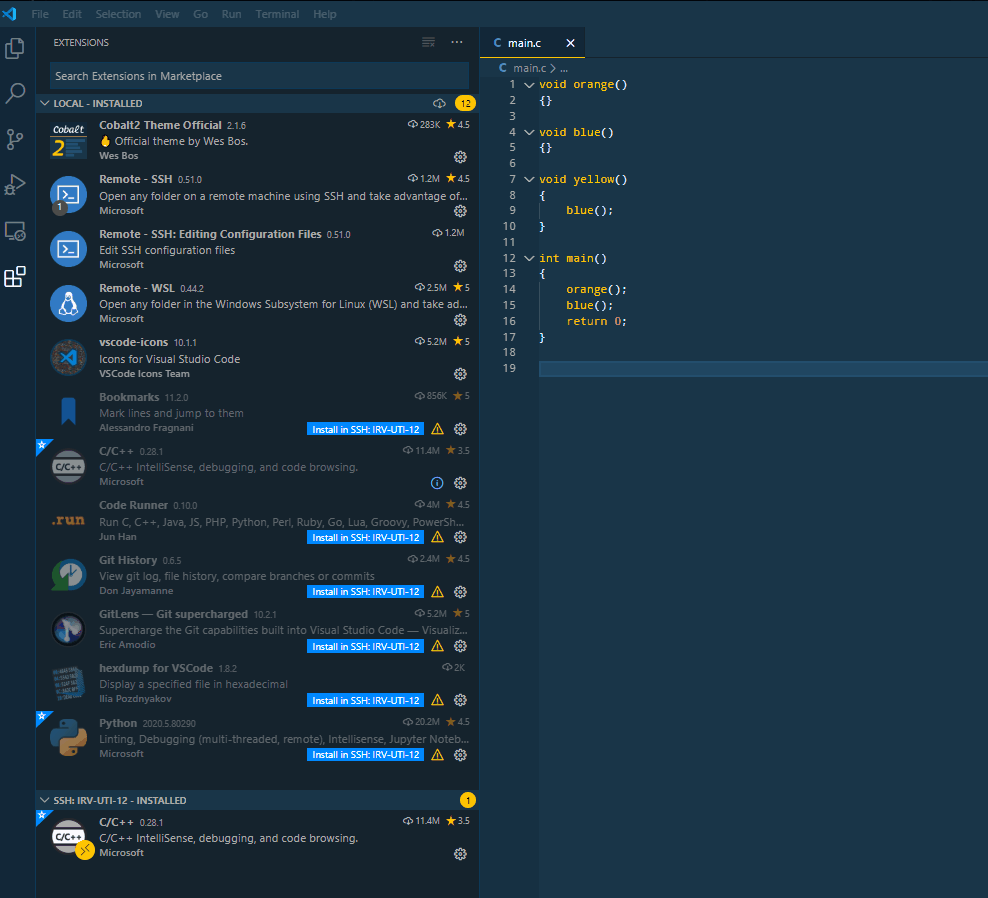Click the info icon on the C/C++ extension
Image resolution: width=988 pixels, height=898 pixels.
437,482
